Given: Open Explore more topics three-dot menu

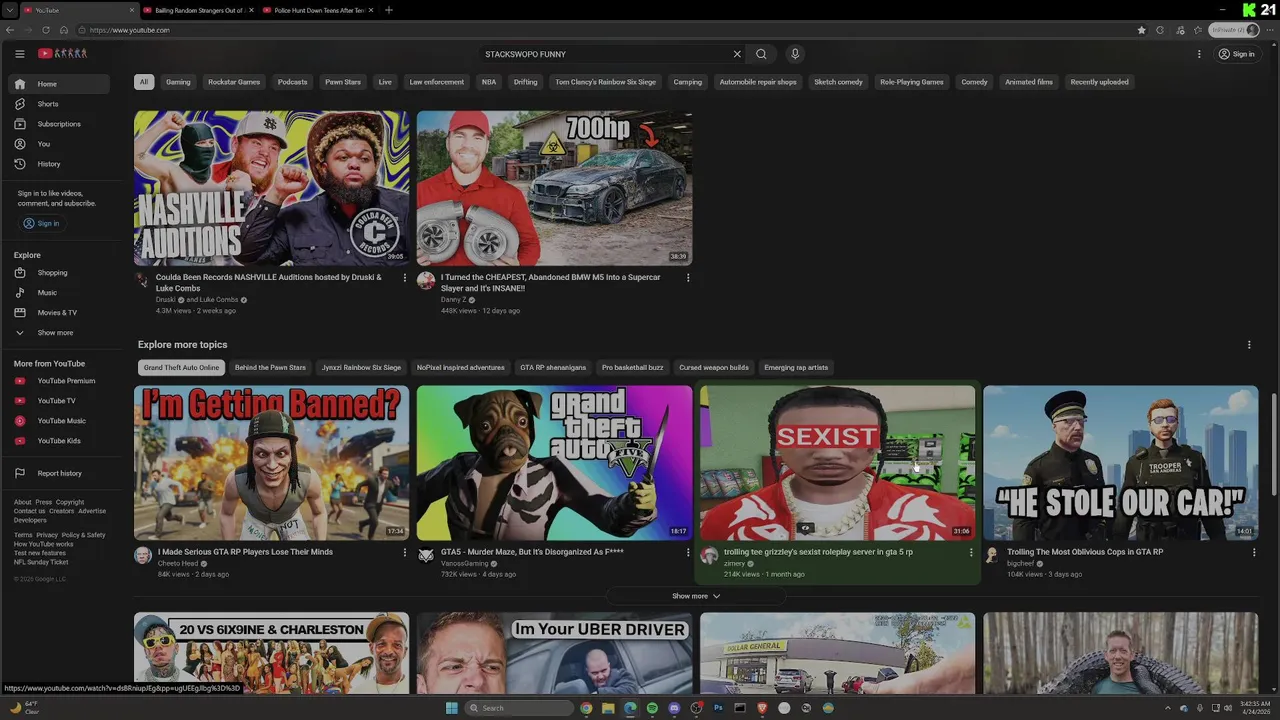Looking at the screenshot, I should pyautogui.click(x=1249, y=345).
